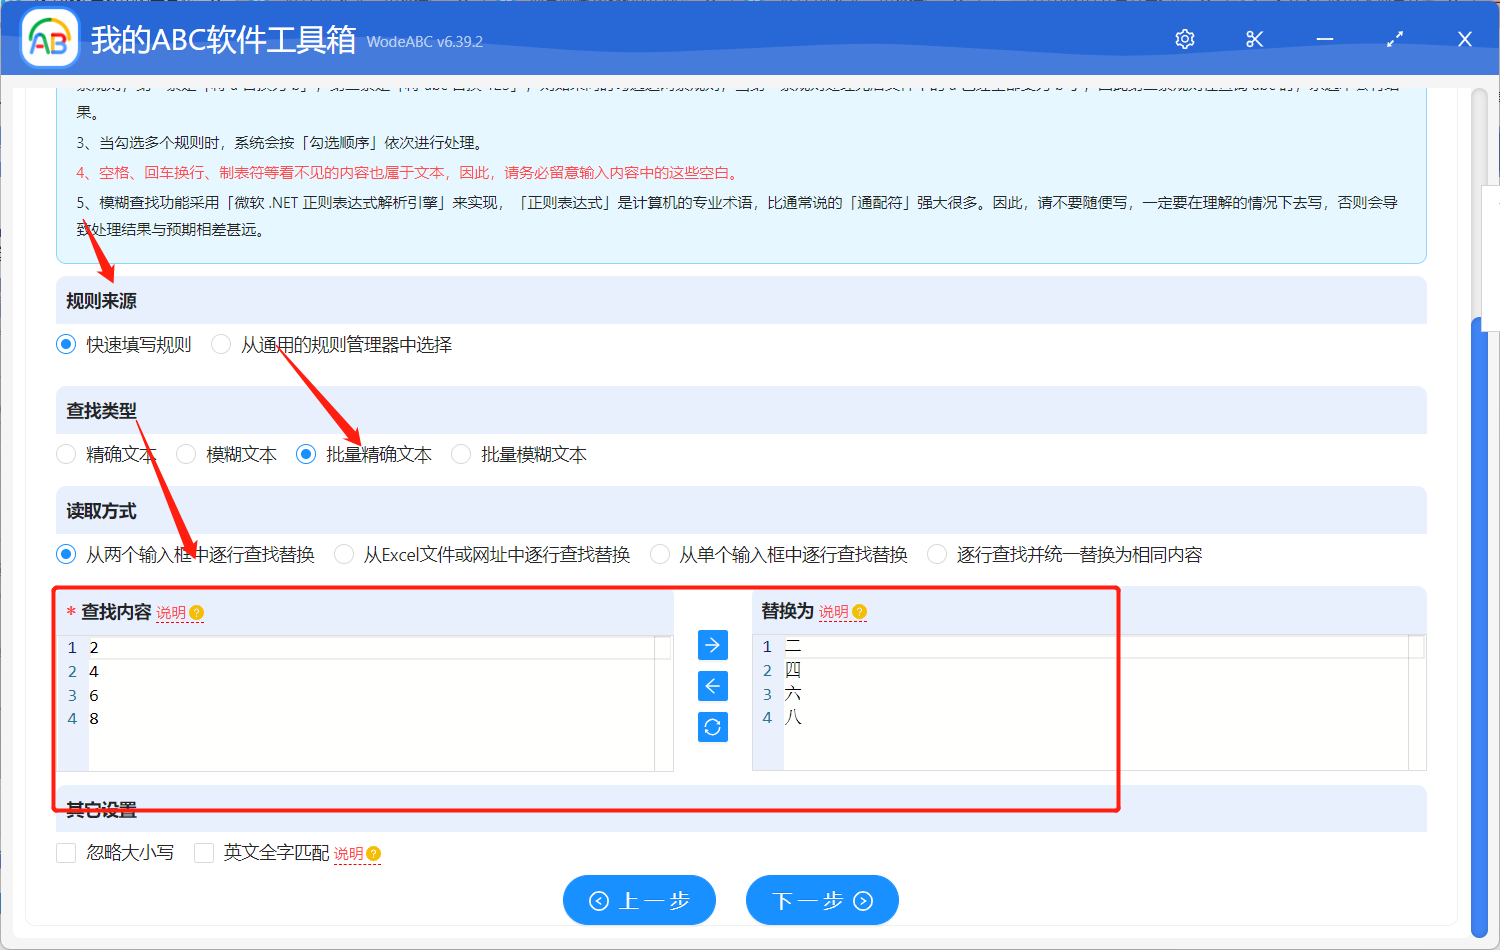This screenshot has width=1500, height=950.
Task: Enable the 忽略大小写 checkbox
Action: click(x=66, y=853)
